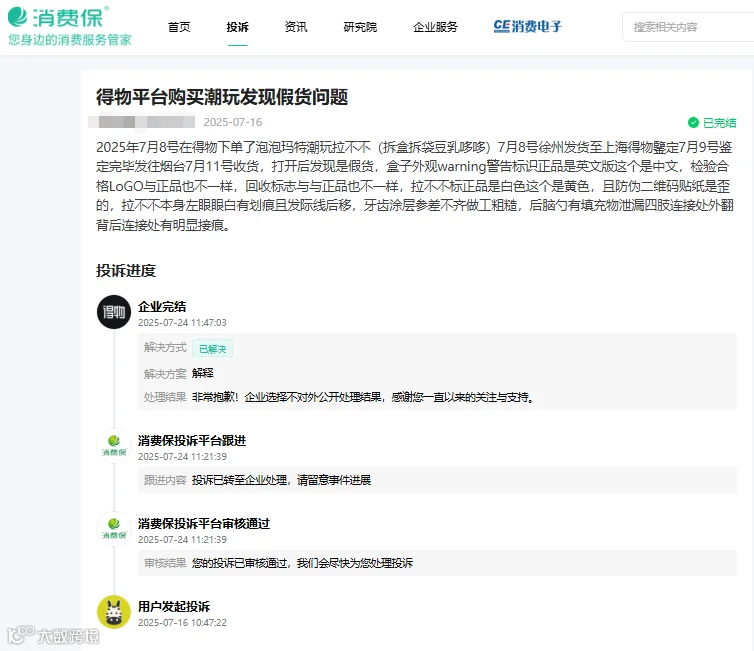Click the green 已完结 check icon
Viewport: 754px width, 651px height.
(x=693, y=123)
